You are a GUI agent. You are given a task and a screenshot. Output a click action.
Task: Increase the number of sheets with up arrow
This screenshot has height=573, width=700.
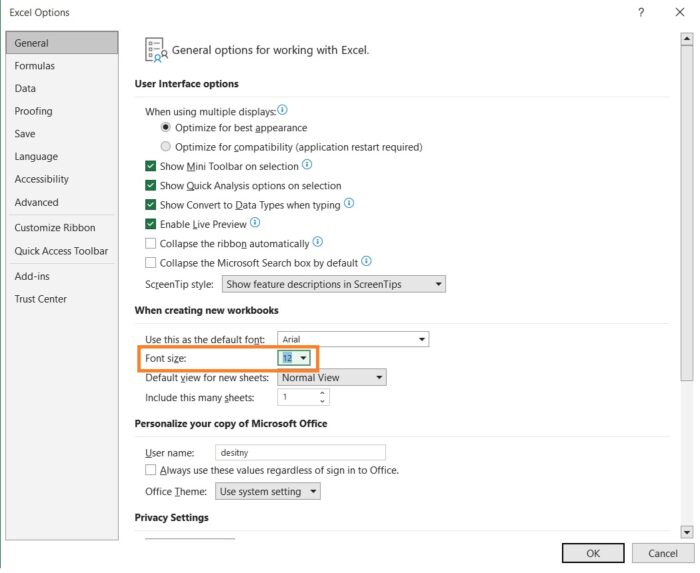pyautogui.click(x=322, y=393)
